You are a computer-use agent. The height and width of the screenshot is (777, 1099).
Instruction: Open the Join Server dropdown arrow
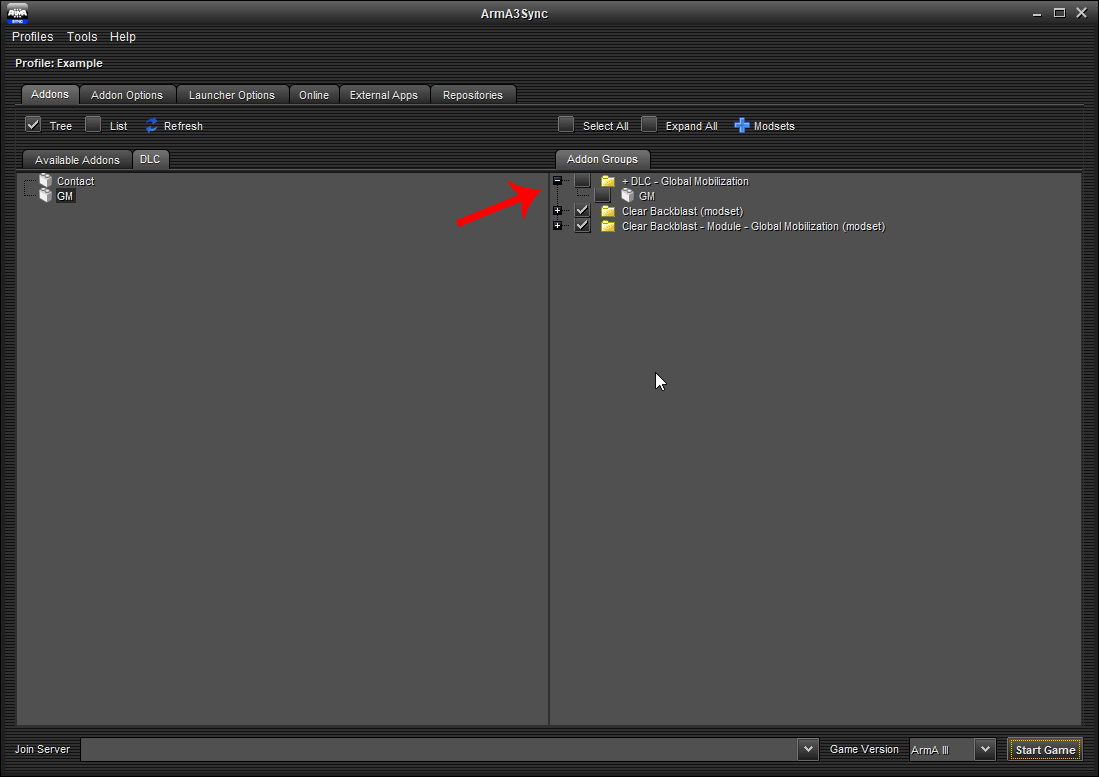point(807,749)
